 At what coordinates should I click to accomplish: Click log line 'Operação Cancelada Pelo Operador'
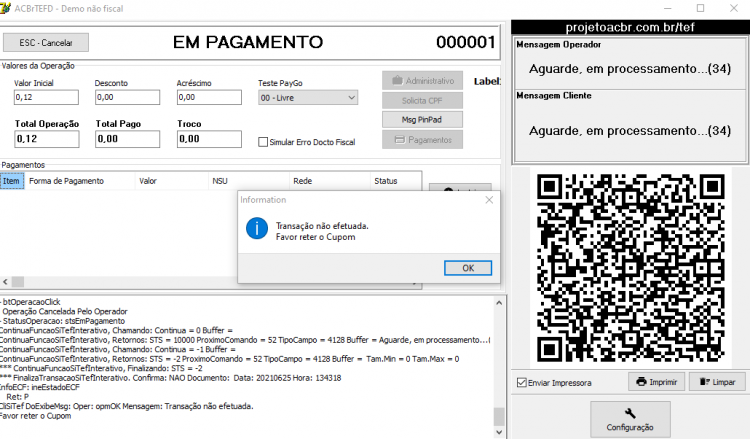65,311
